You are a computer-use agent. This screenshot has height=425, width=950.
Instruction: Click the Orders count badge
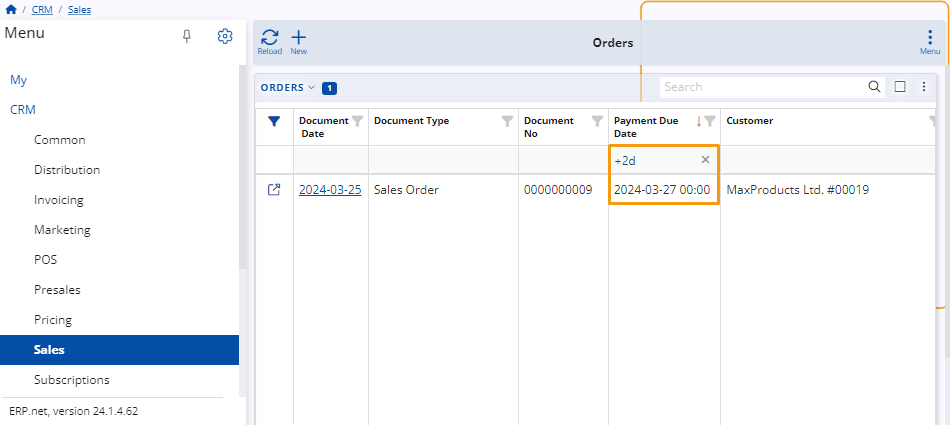(x=330, y=89)
